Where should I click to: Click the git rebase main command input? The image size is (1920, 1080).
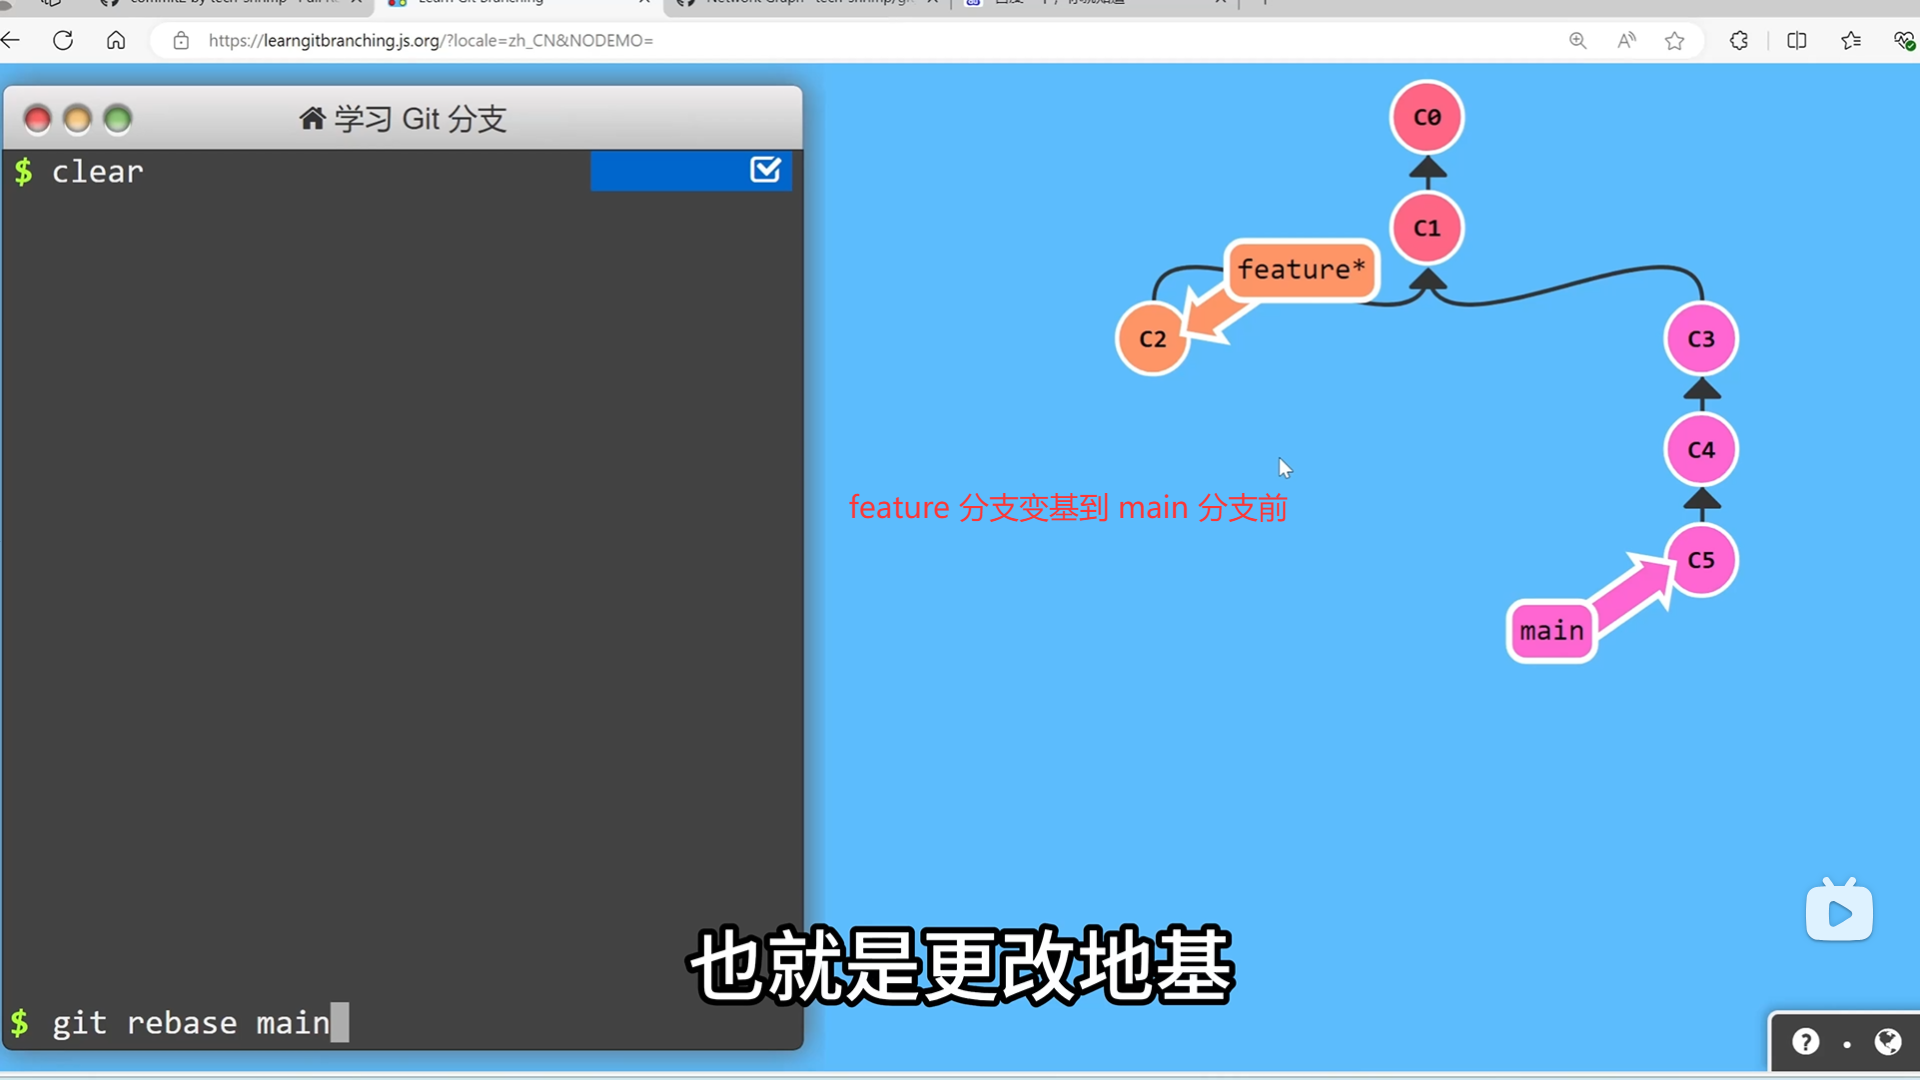[190, 1023]
